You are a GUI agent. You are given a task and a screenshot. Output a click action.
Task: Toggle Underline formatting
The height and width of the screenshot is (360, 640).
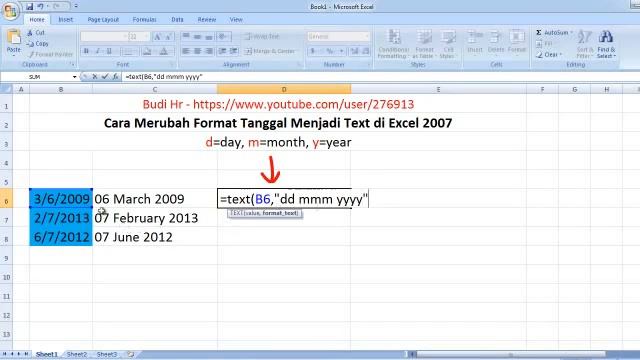pyautogui.click(x=109, y=51)
